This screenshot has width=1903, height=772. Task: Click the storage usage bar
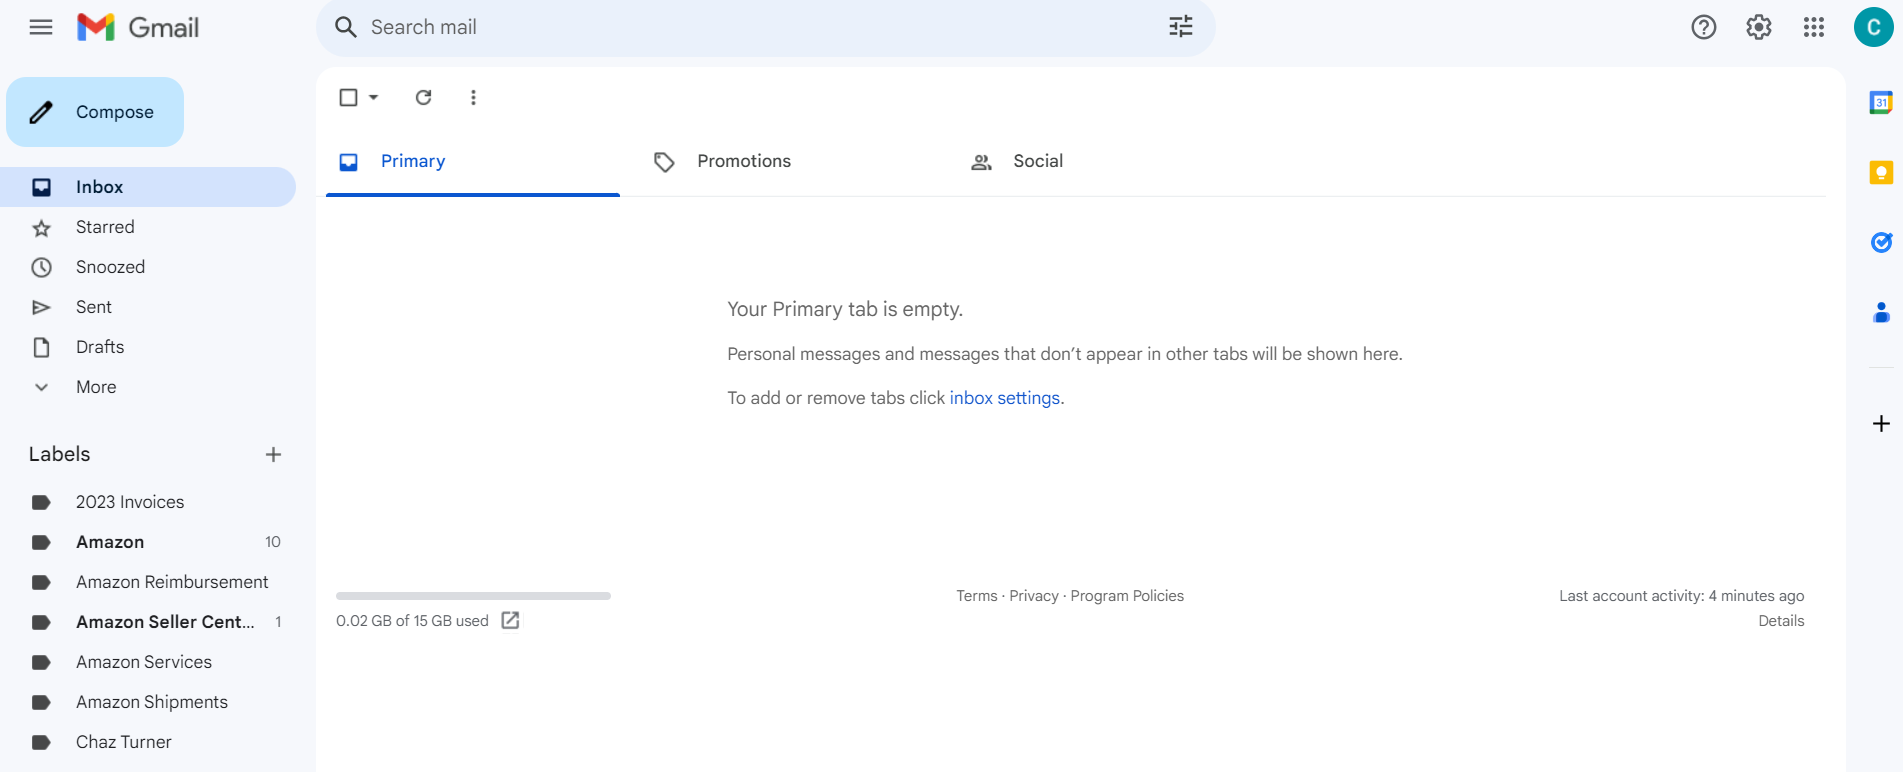tap(473, 596)
